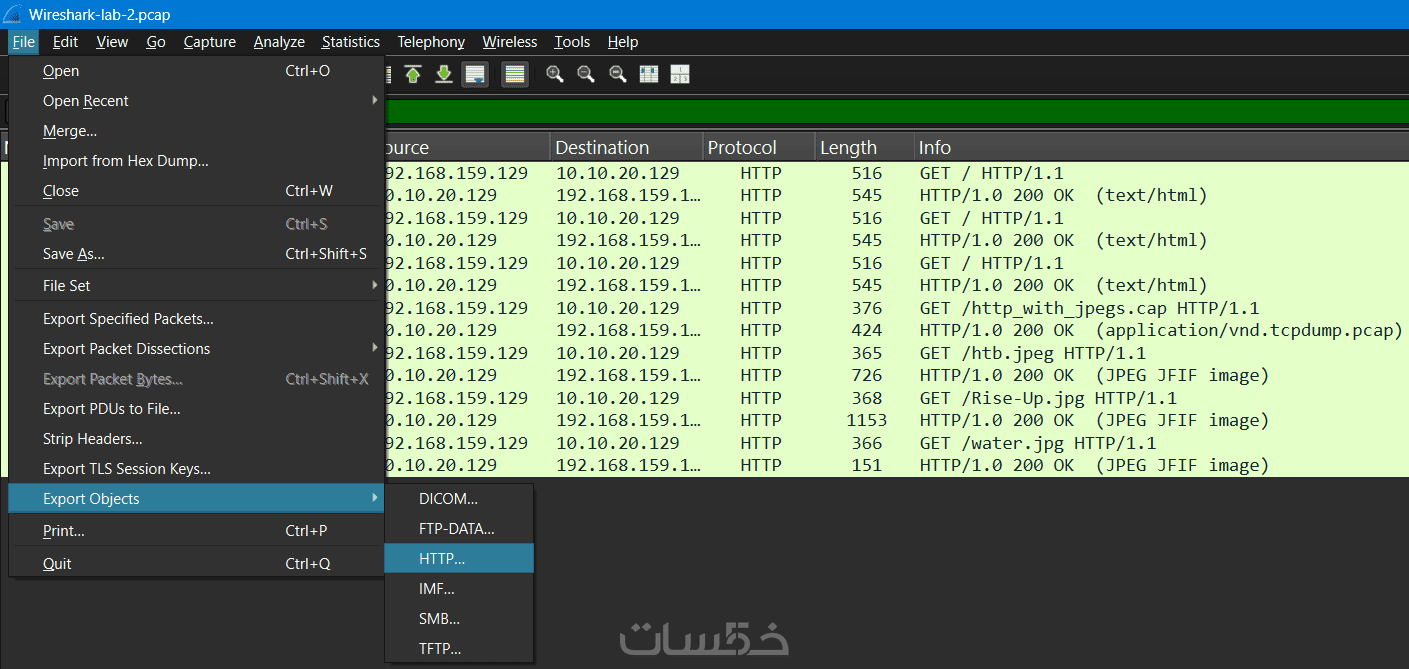1409x669 pixels.
Task: Select Merge... in File menu
Action: click(196, 131)
